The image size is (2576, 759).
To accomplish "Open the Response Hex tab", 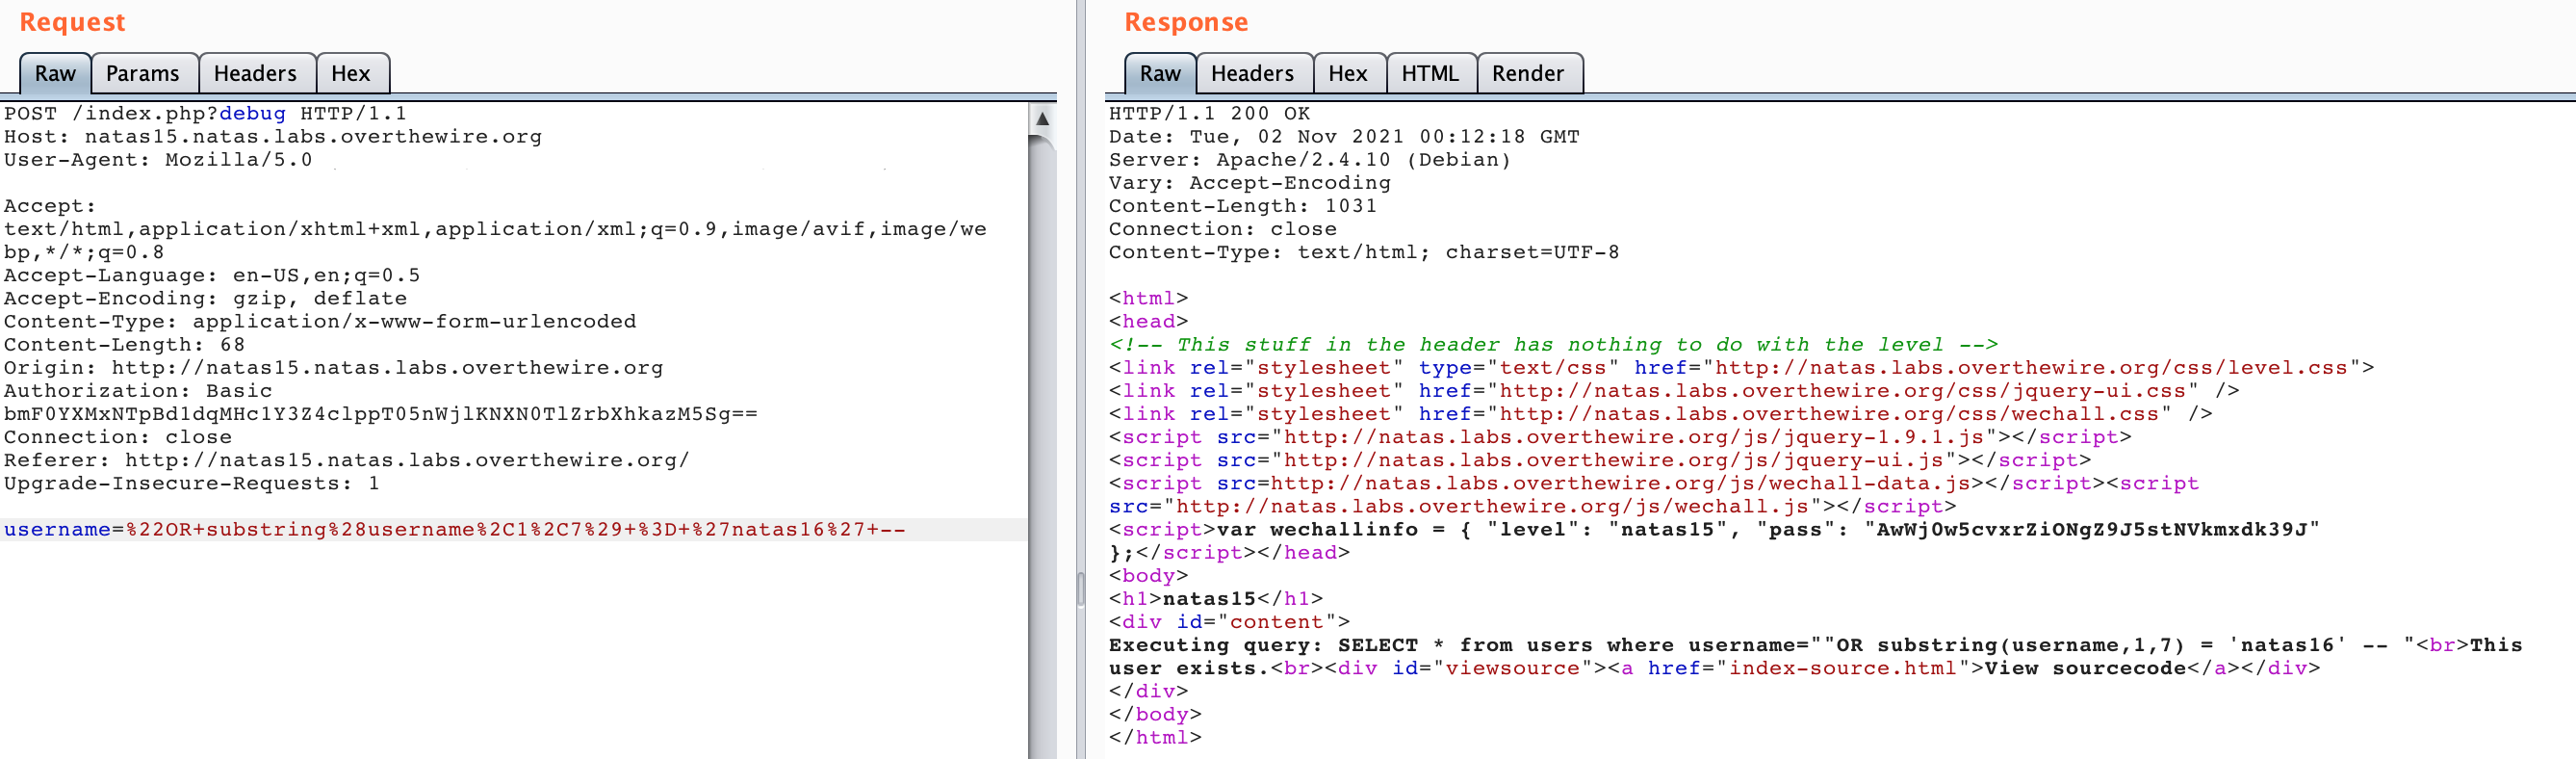I will point(1348,73).
